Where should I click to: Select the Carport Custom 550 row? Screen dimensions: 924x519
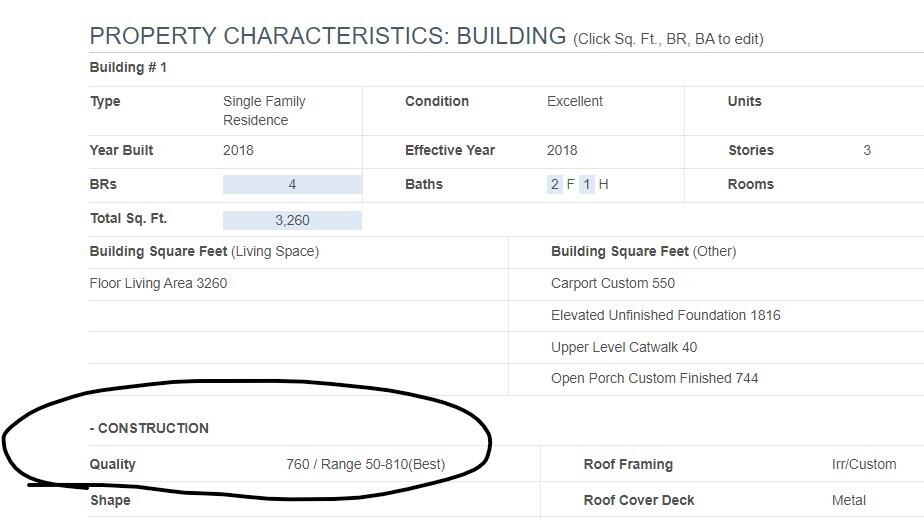[x=613, y=283]
